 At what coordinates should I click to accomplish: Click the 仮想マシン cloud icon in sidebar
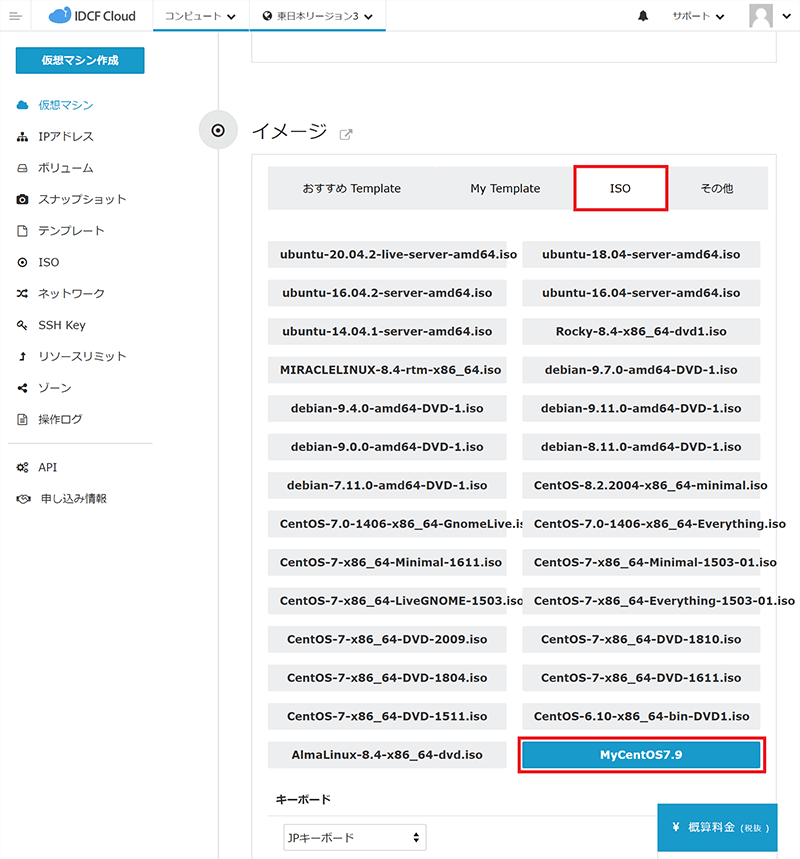pos(22,105)
